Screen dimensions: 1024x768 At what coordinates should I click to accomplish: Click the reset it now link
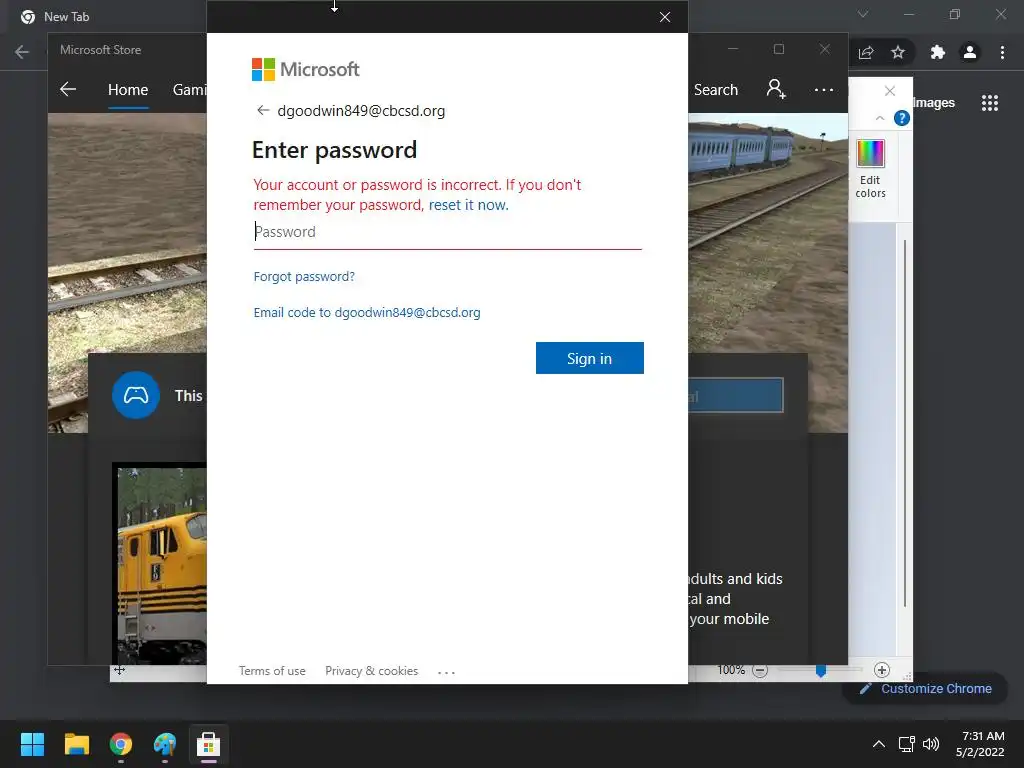468,205
